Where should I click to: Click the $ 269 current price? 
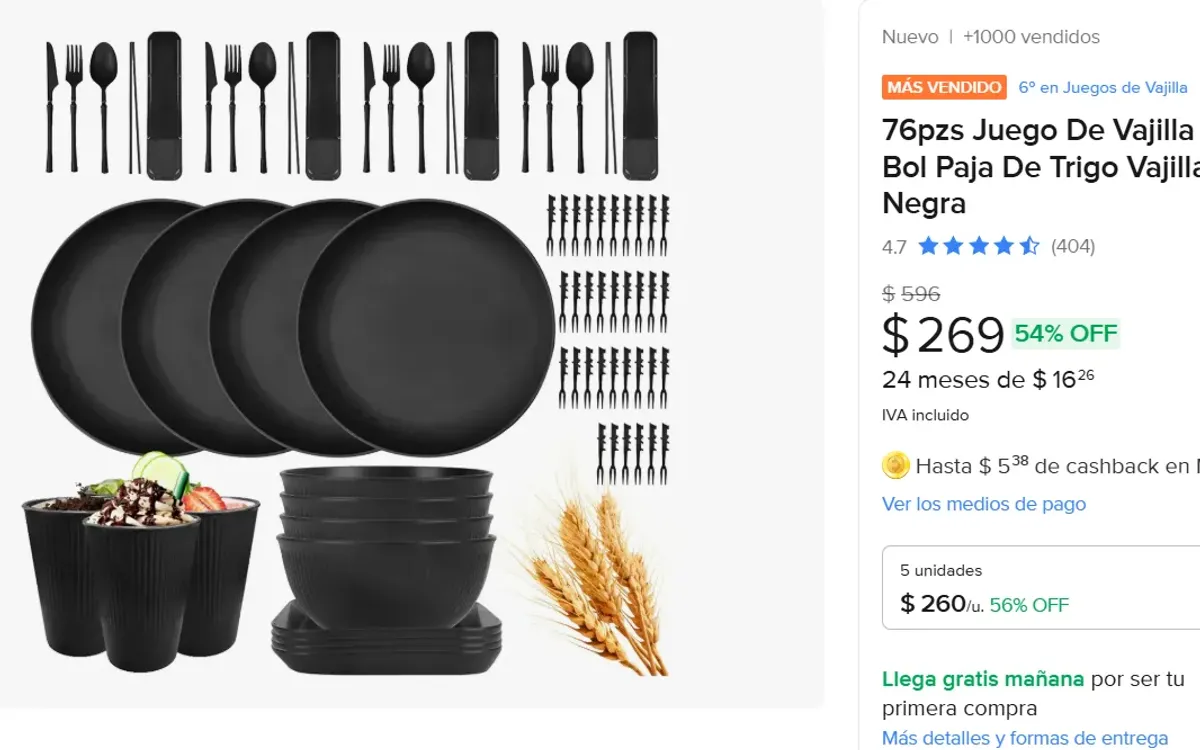(943, 335)
